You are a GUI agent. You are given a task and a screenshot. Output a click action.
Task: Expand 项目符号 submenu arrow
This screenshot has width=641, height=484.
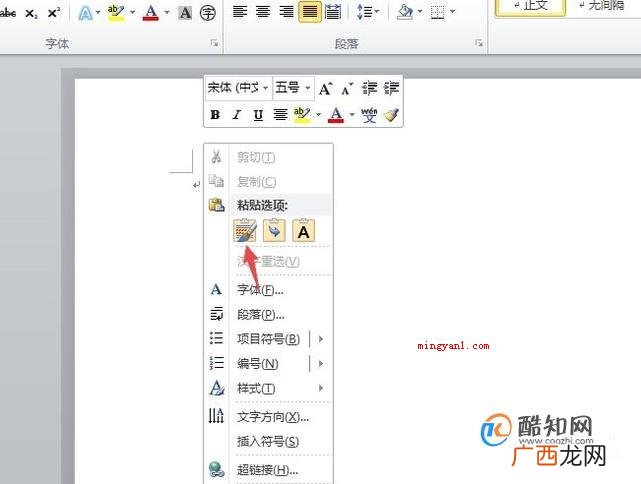321,339
